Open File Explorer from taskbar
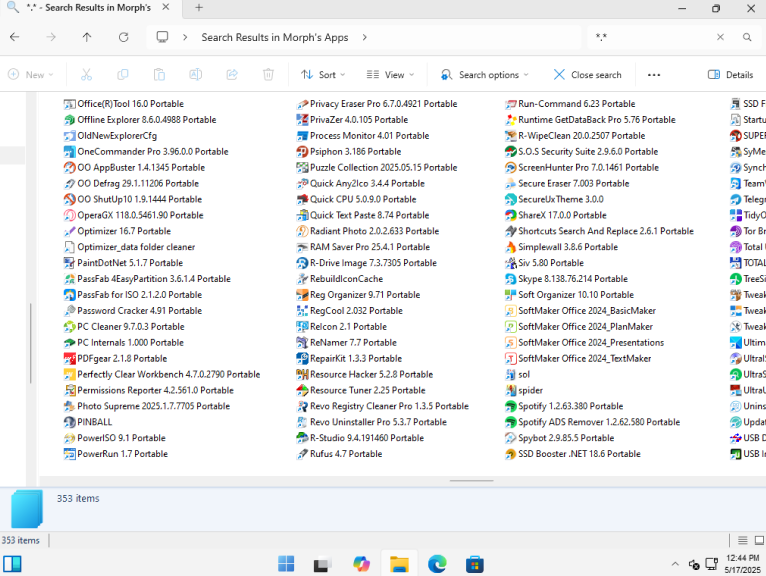Image resolution: width=766 pixels, height=576 pixels. click(x=399, y=564)
